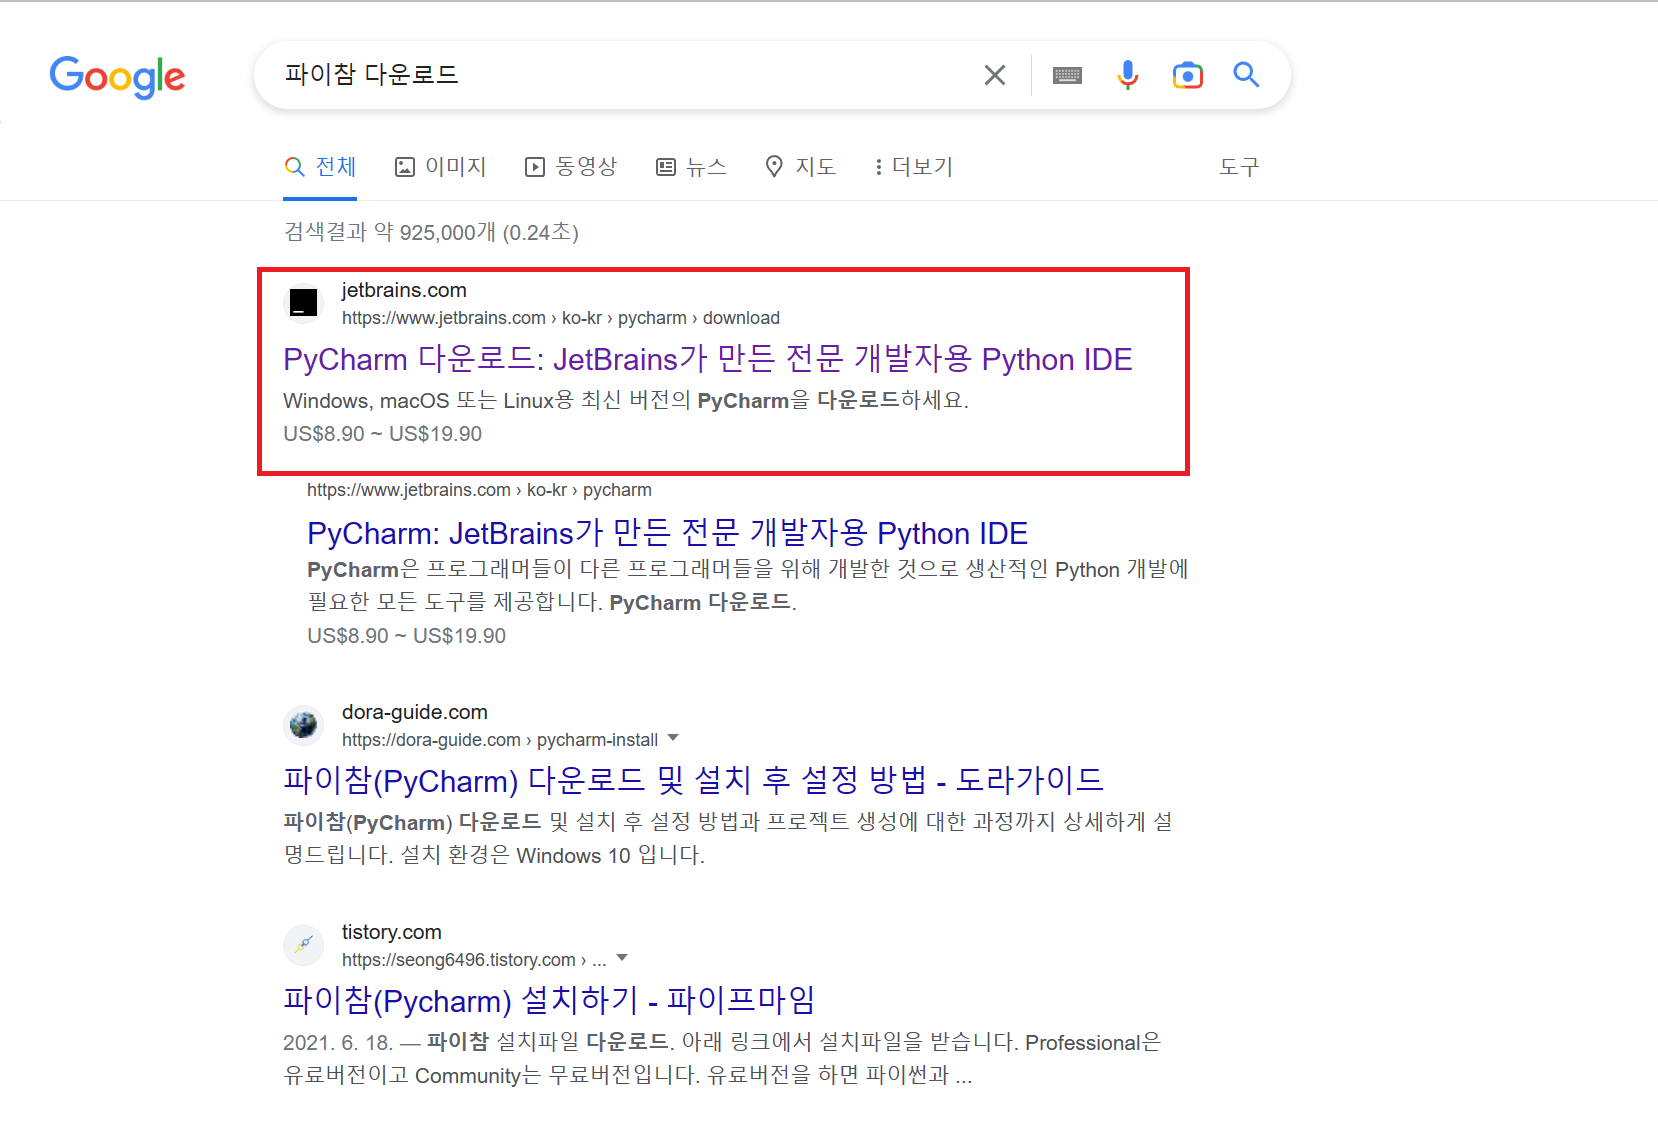This screenshot has width=1658, height=1136.
Task: Click the dora-guide.com site name
Action: pos(415,712)
